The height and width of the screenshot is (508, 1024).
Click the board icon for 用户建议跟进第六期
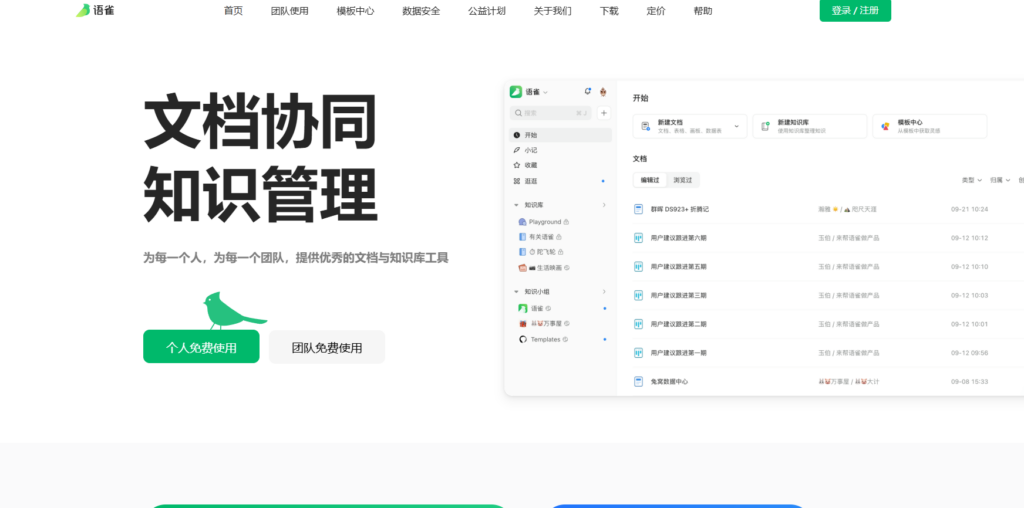[639, 238]
